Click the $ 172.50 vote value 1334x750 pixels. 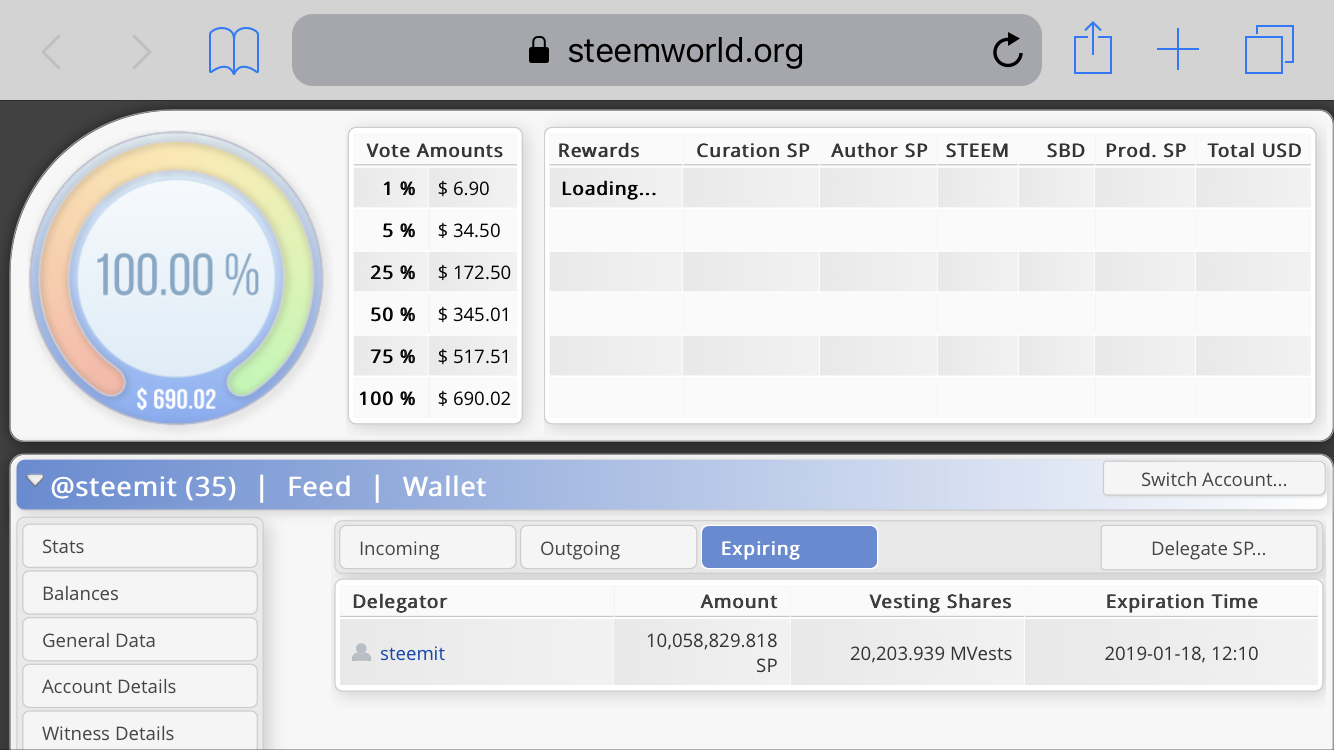point(474,272)
